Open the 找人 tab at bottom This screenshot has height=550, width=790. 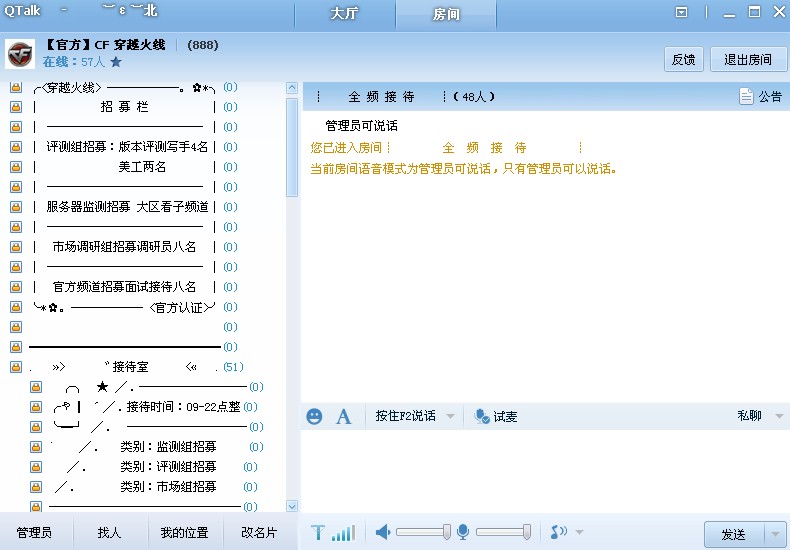pos(109,532)
